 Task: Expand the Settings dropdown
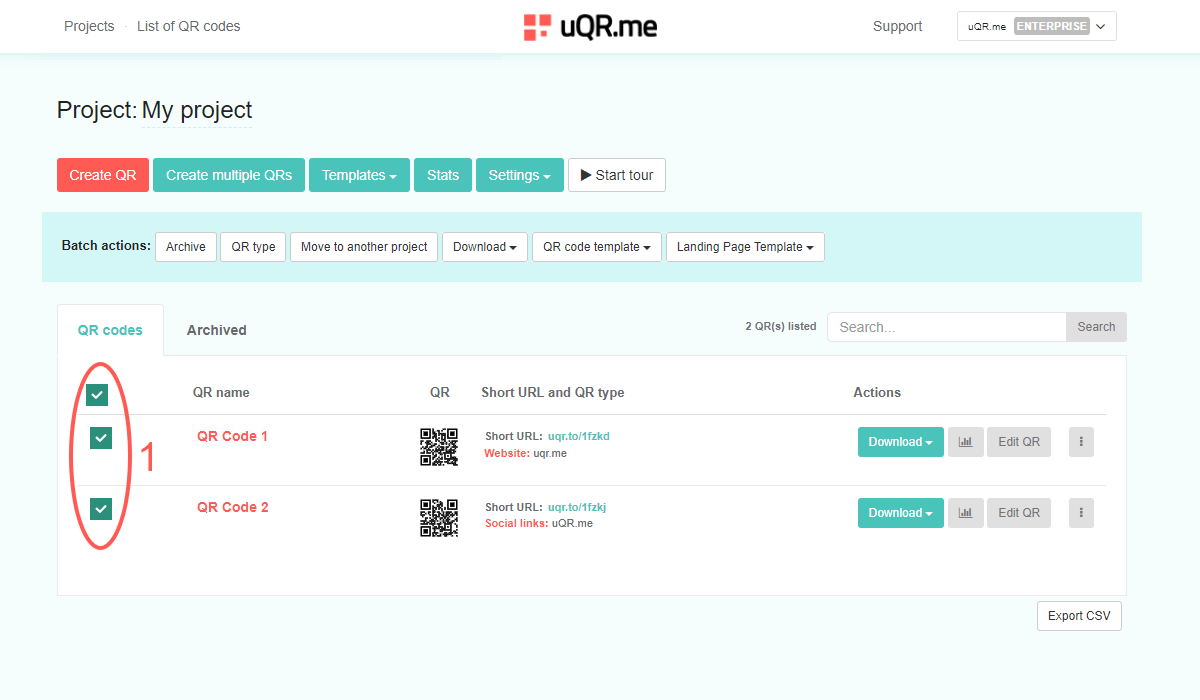coord(520,175)
